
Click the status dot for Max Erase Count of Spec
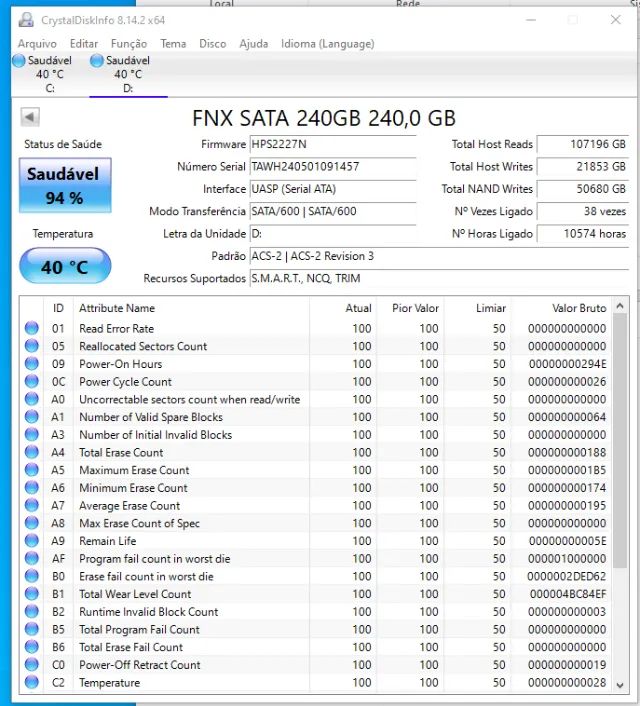tap(32, 523)
